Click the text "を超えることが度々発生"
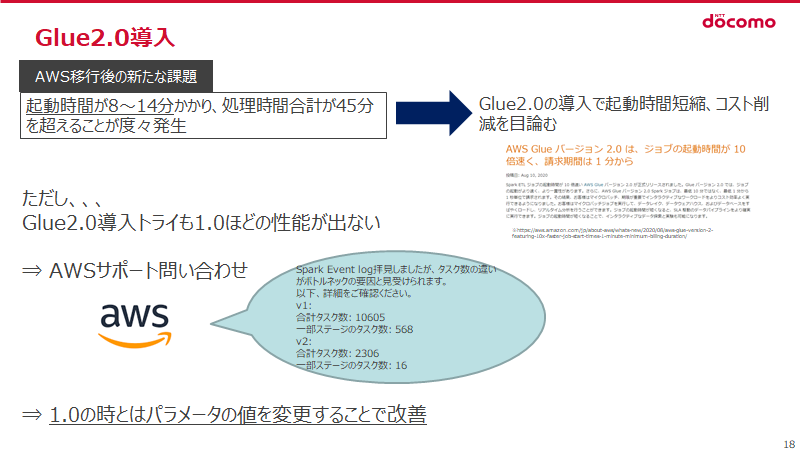 click(106, 126)
